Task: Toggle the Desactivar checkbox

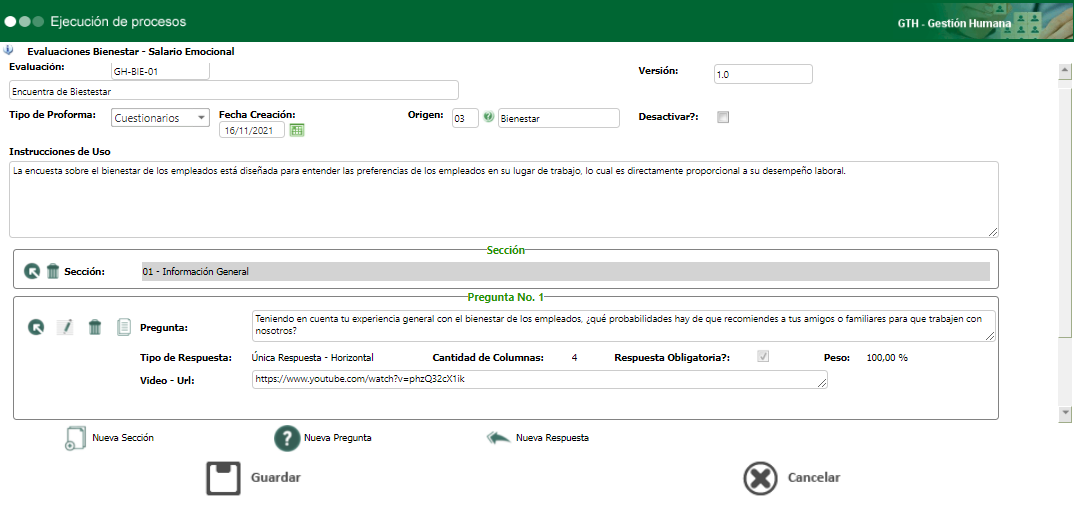Action: point(723,117)
